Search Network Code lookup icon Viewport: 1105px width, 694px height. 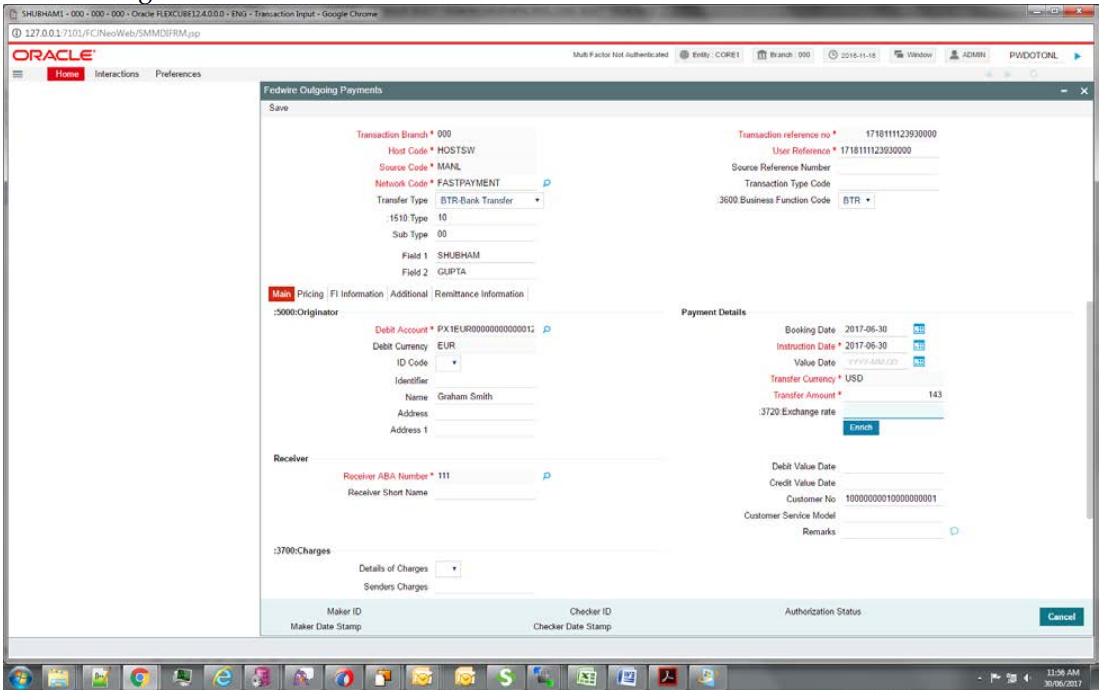547,183
